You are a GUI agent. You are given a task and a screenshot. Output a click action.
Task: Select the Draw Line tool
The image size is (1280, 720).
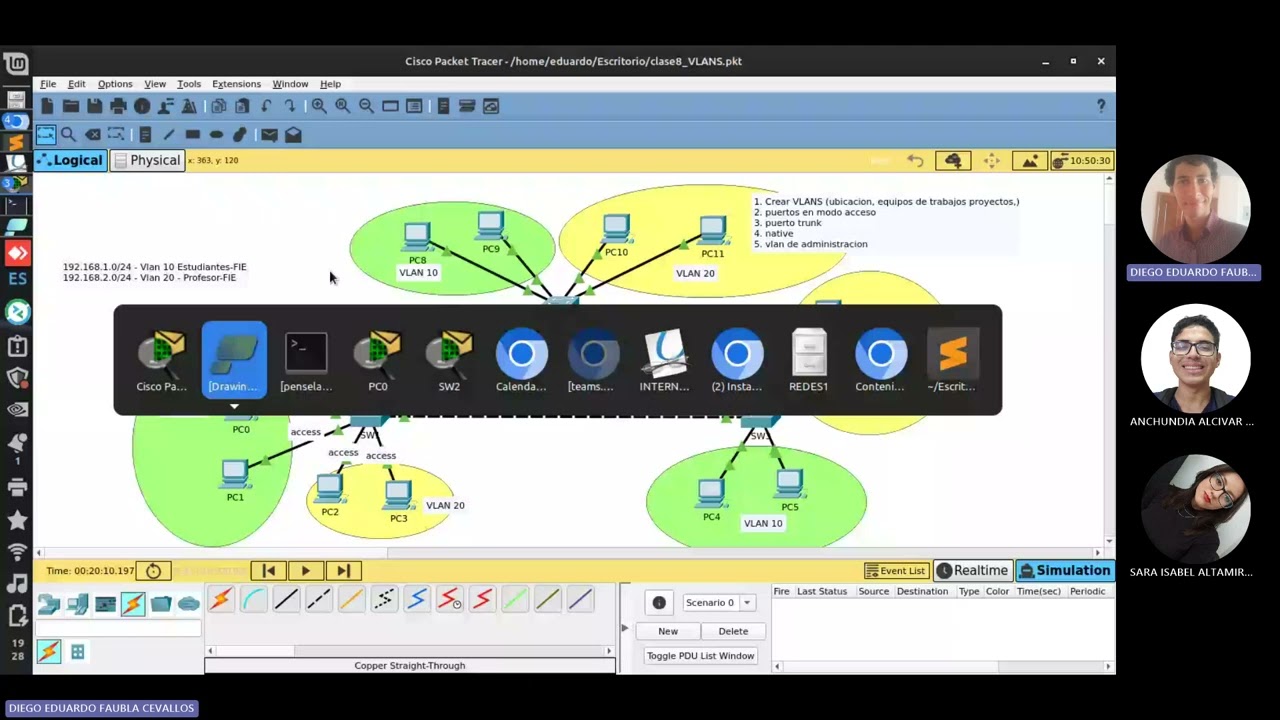(168, 134)
